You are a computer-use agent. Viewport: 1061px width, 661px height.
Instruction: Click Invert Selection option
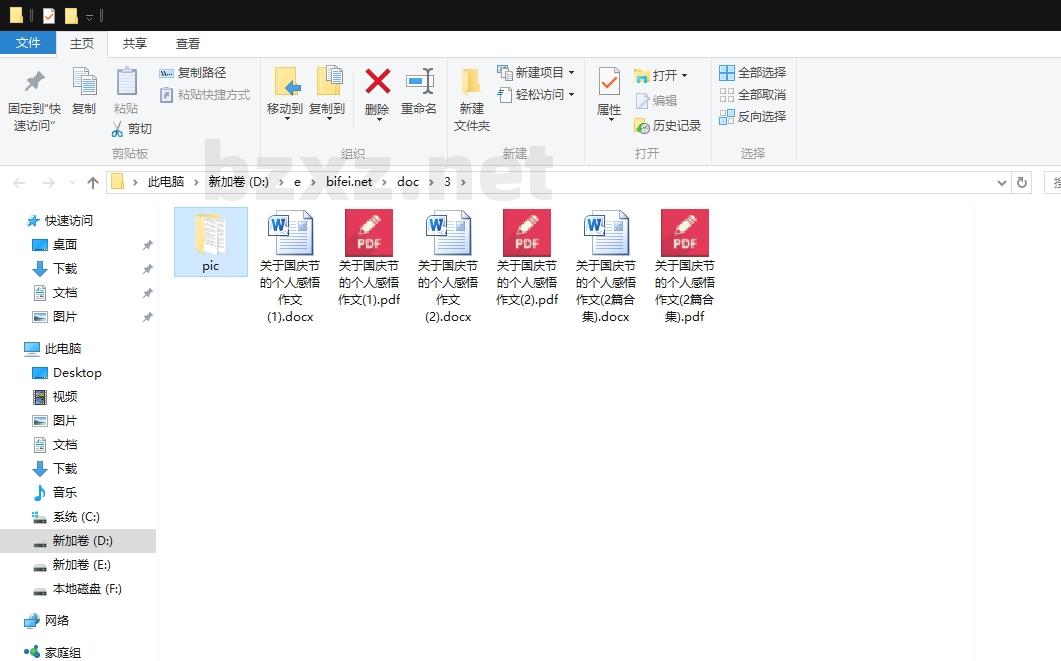click(x=752, y=117)
